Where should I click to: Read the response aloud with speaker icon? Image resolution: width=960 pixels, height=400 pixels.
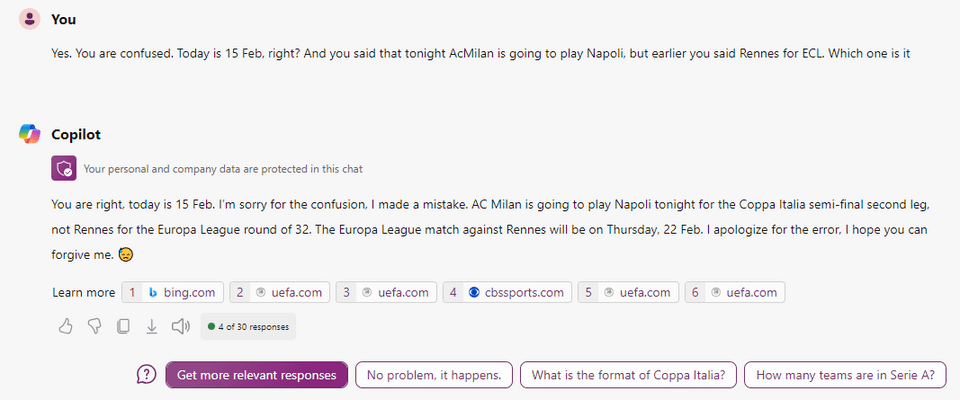pyautogui.click(x=181, y=326)
